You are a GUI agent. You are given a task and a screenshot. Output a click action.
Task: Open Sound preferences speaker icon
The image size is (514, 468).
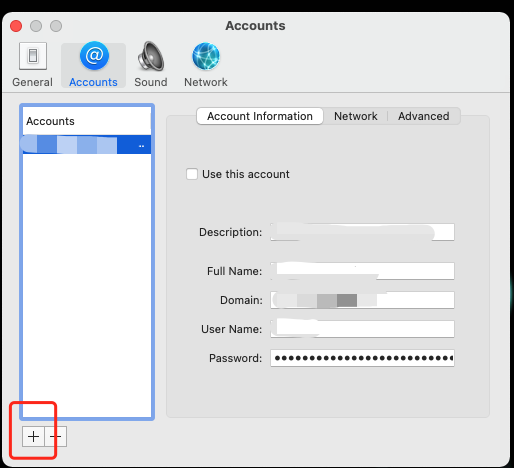tap(151, 56)
